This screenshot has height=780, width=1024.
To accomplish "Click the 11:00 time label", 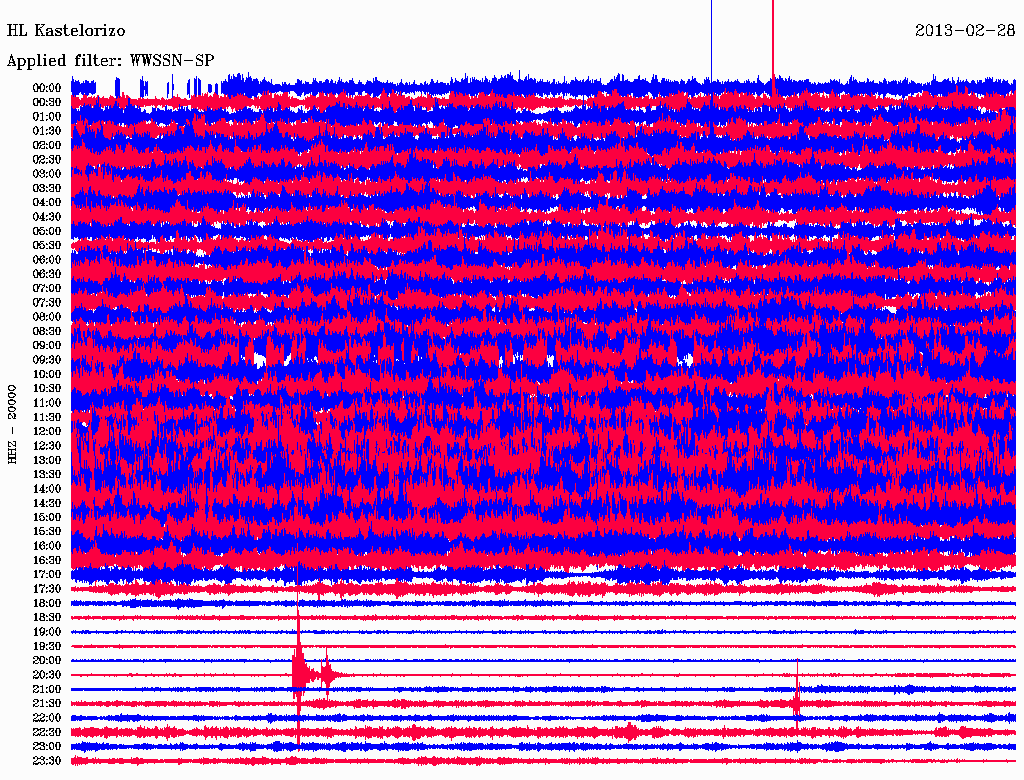I will [47, 402].
